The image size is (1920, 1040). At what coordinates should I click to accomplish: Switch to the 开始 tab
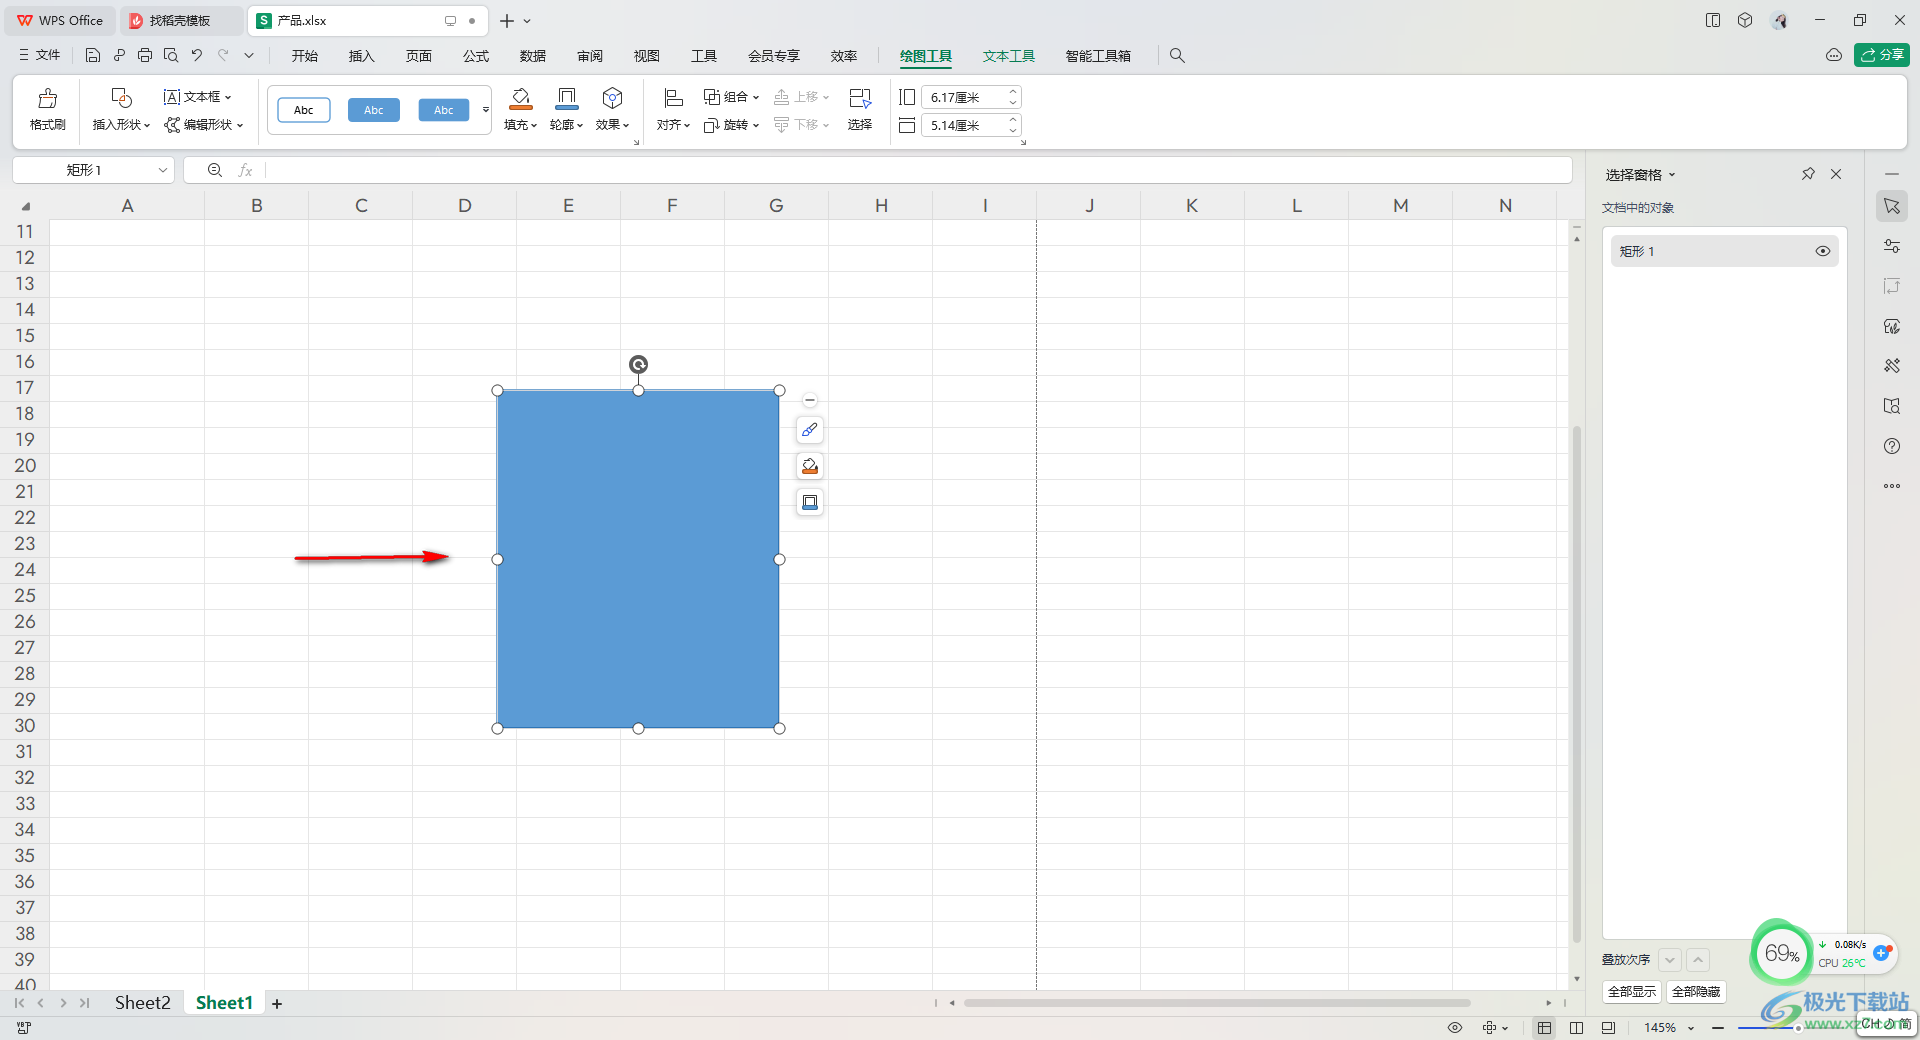[305, 56]
